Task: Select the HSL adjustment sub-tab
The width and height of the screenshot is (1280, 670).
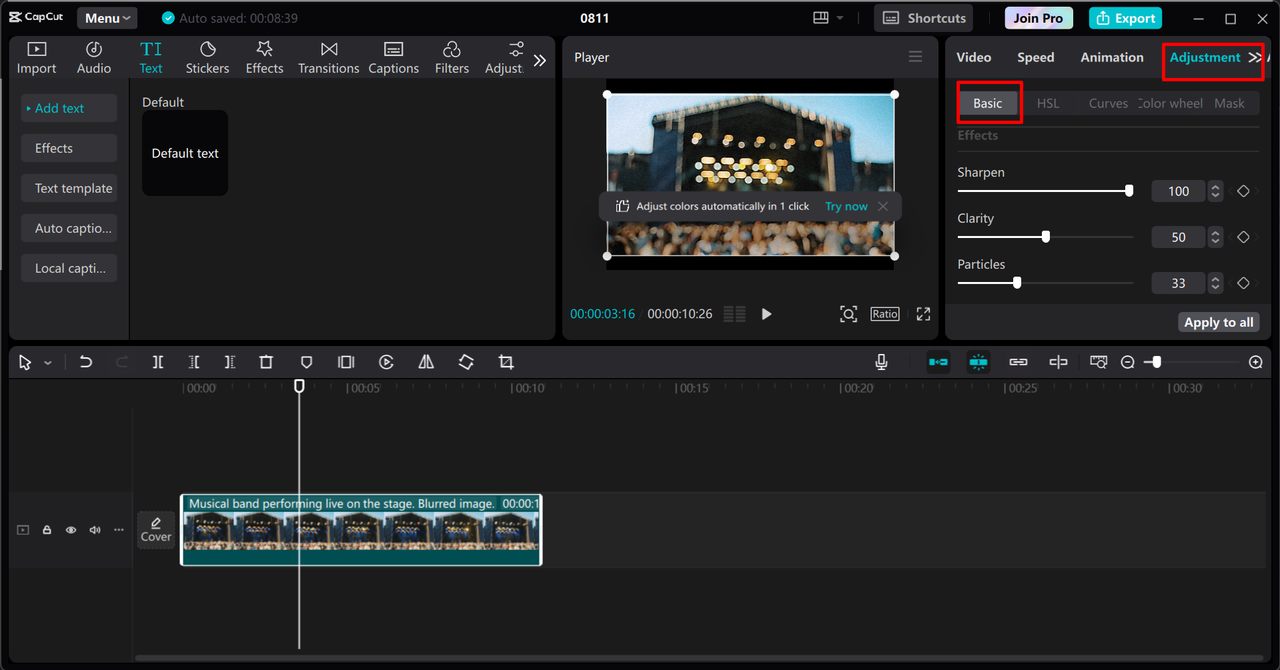Action: (x=1048, y=103)
